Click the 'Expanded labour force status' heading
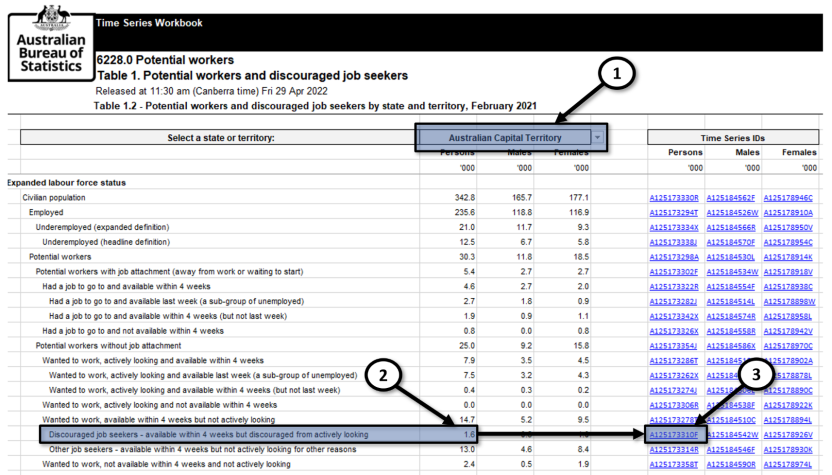Screen dimensions: 832x475 tap(66, 183)
